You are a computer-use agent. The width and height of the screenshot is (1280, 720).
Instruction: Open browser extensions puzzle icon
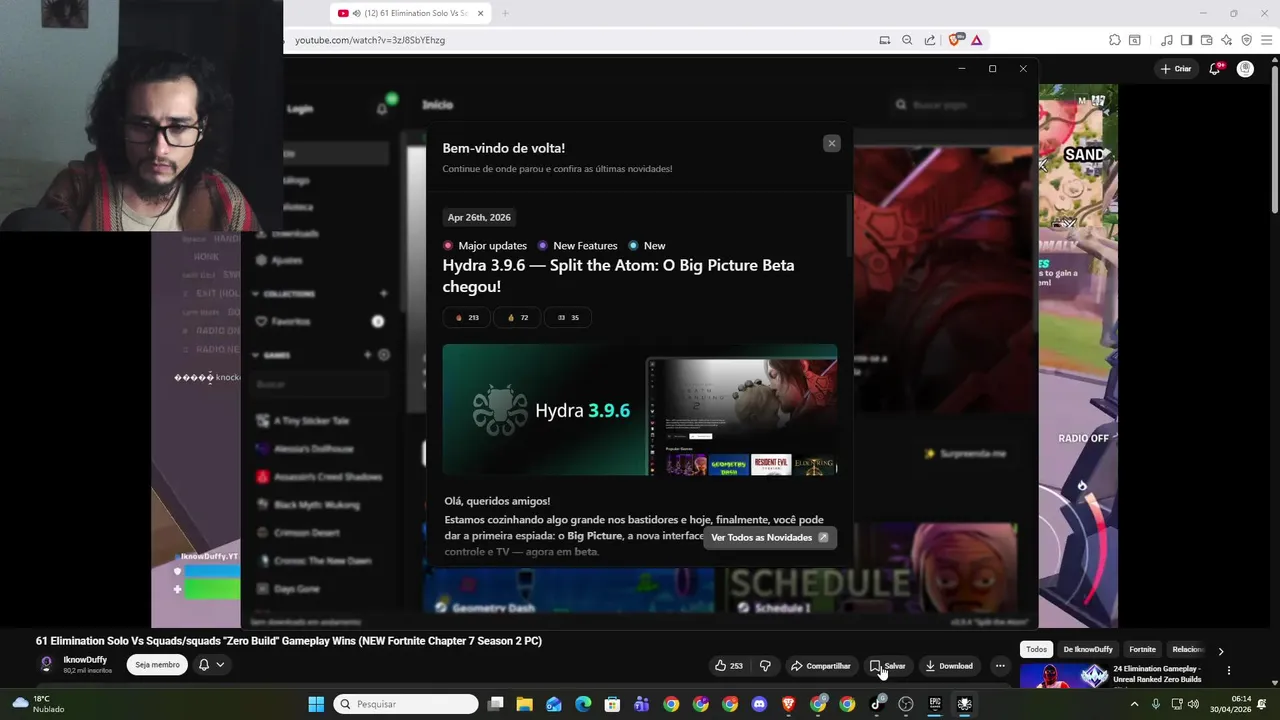1115,40
